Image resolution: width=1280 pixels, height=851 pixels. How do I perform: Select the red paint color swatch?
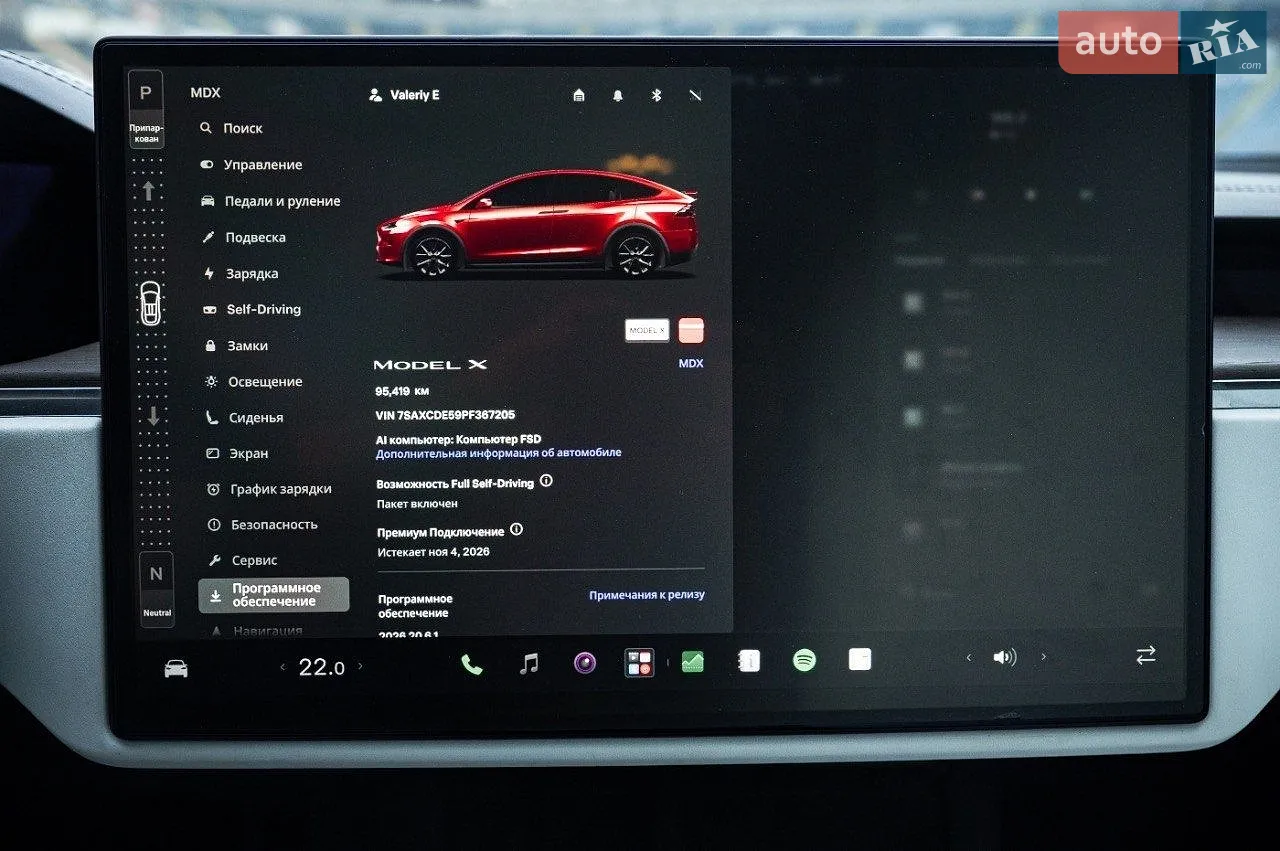coord(691,330)
